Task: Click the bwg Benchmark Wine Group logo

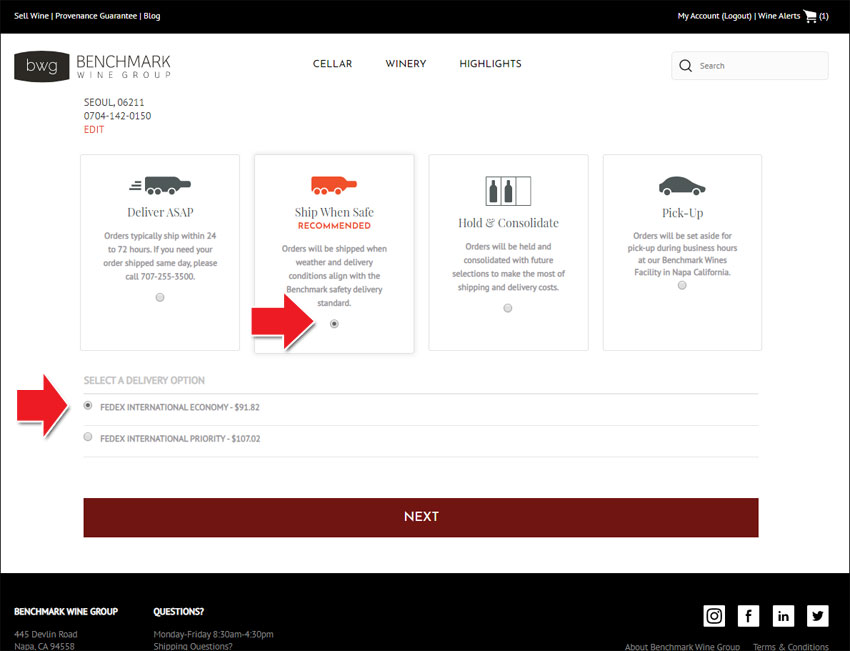Action: [93, 66]
